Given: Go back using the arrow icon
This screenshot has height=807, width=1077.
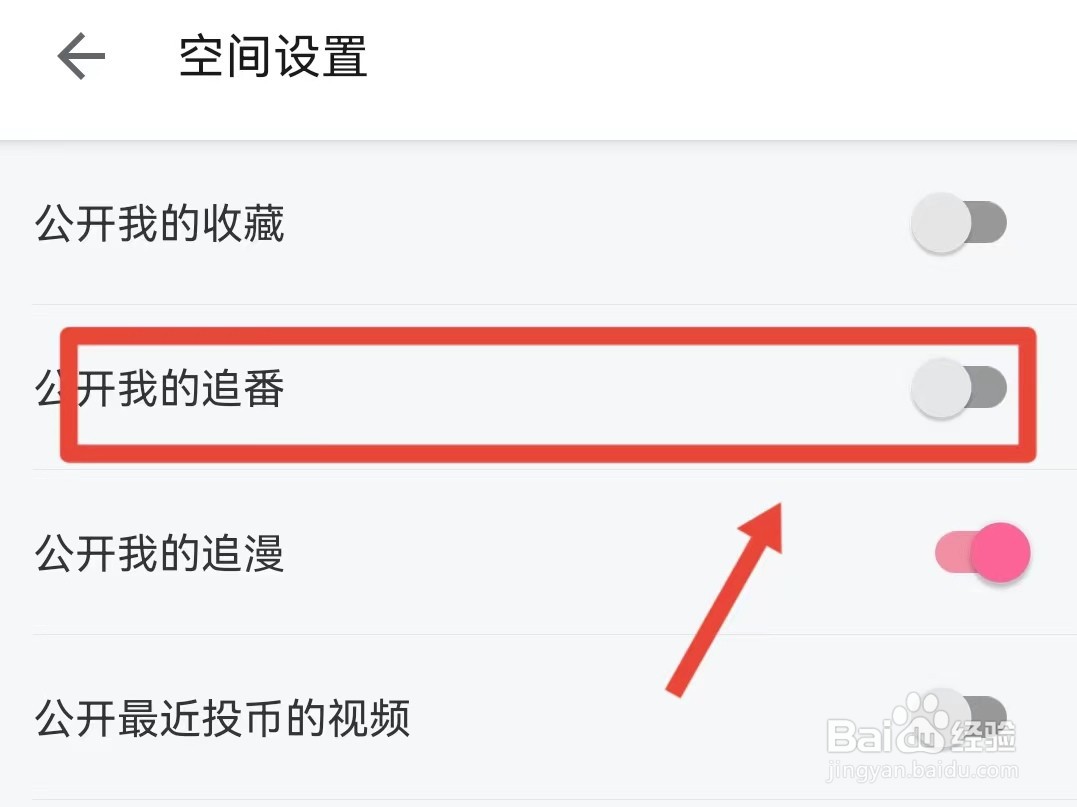Looking at the screenshot, I should point(81,57).
